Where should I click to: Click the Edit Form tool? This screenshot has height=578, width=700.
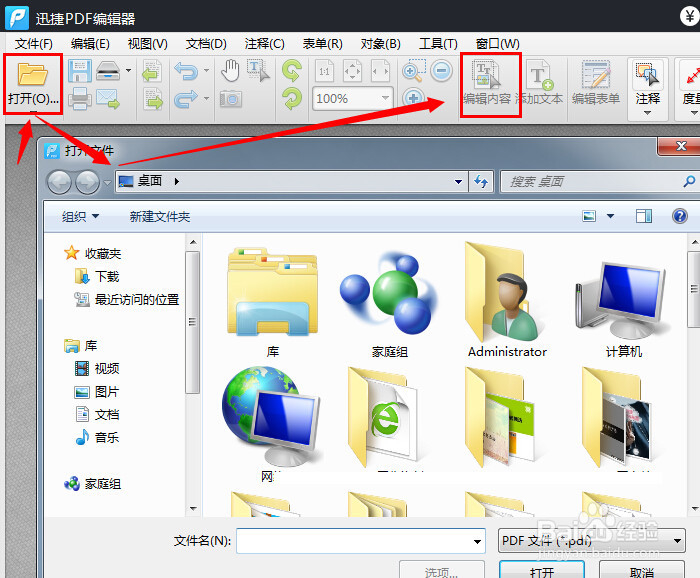tap(596, 84)
